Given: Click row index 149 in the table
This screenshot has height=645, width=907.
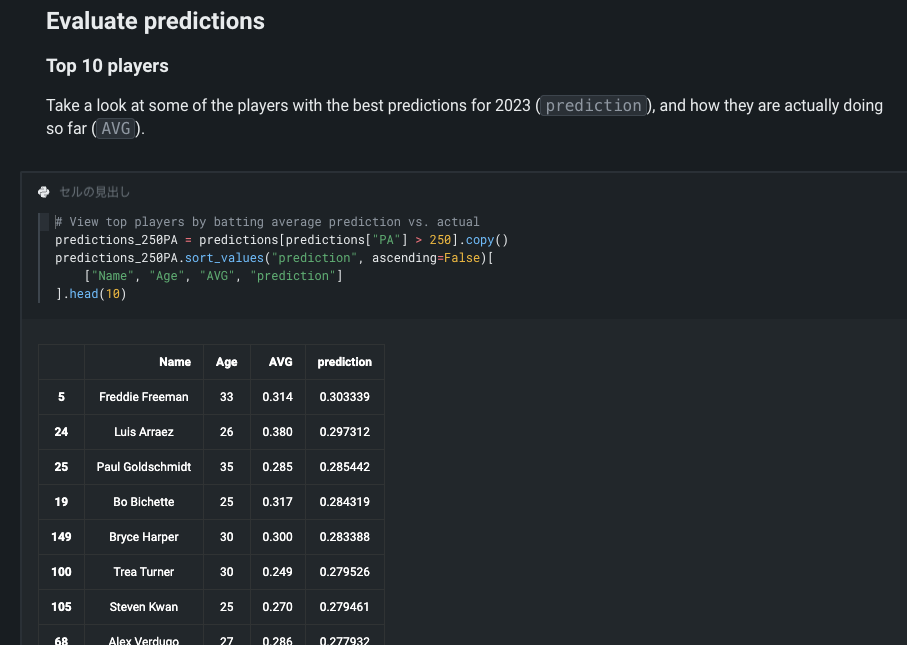Looking at the screenshot, I should [61, 537].
